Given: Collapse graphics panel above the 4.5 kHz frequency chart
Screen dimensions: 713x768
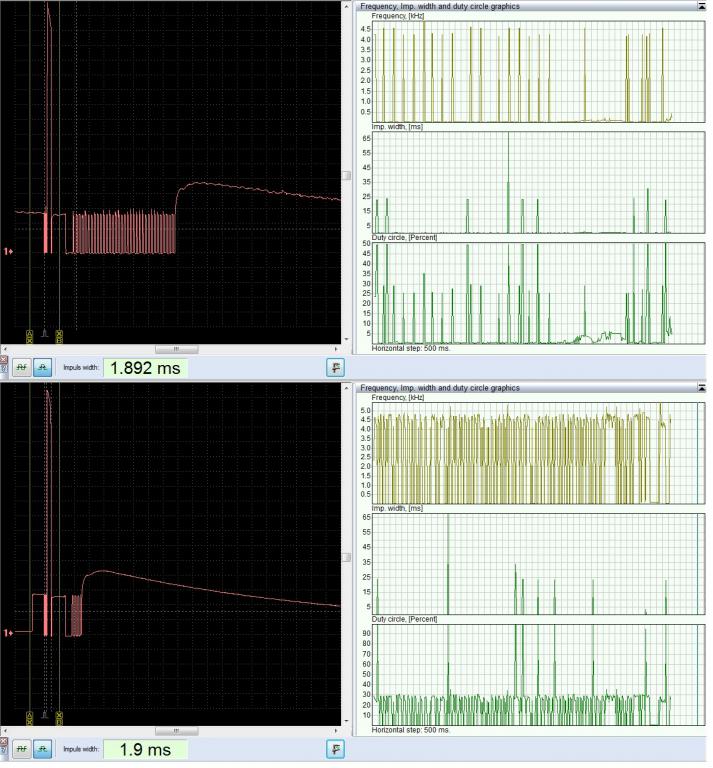Looking at the screenshot, I should coord(701,6).
